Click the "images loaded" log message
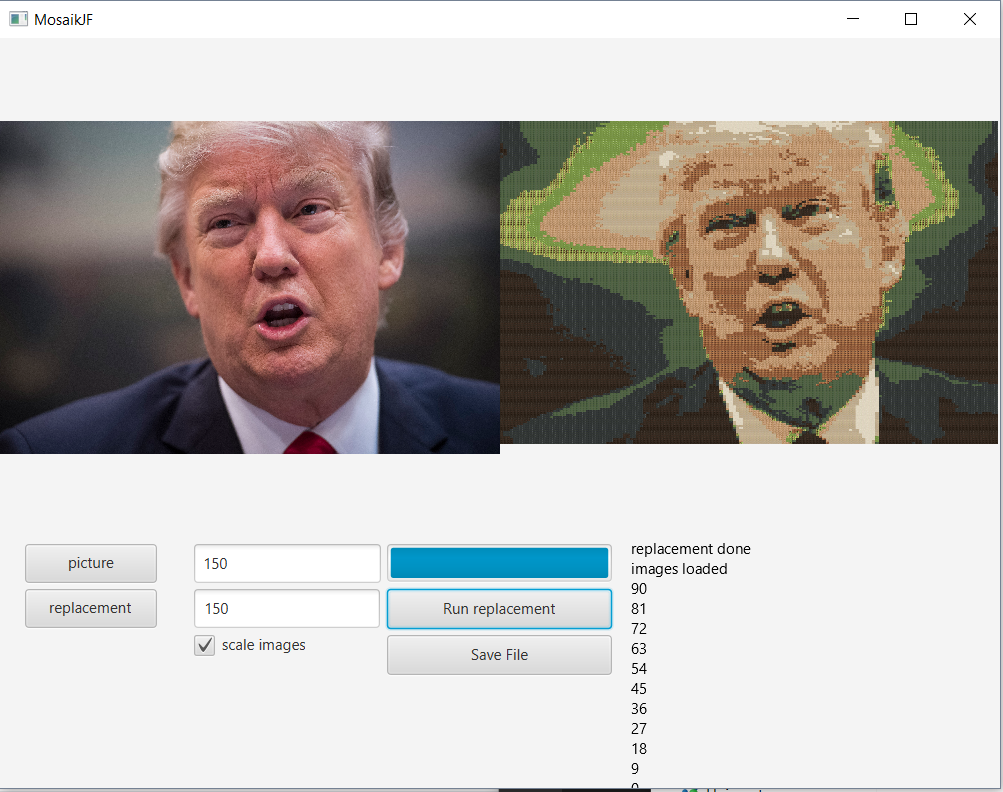The height and width of the screenshot is (792, 1003). (x=679, y=569)
